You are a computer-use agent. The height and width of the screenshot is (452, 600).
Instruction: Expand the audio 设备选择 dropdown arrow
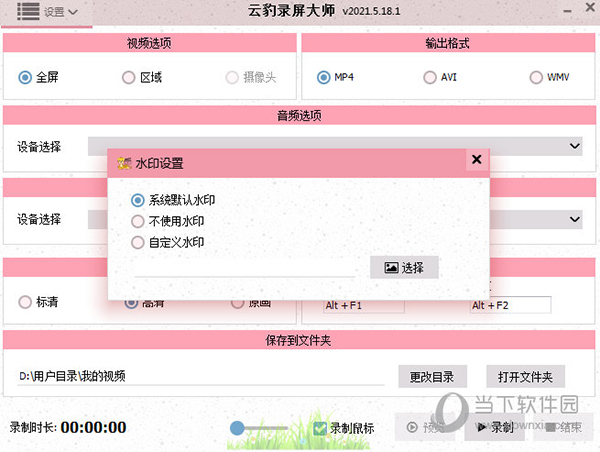pos(574,146)
